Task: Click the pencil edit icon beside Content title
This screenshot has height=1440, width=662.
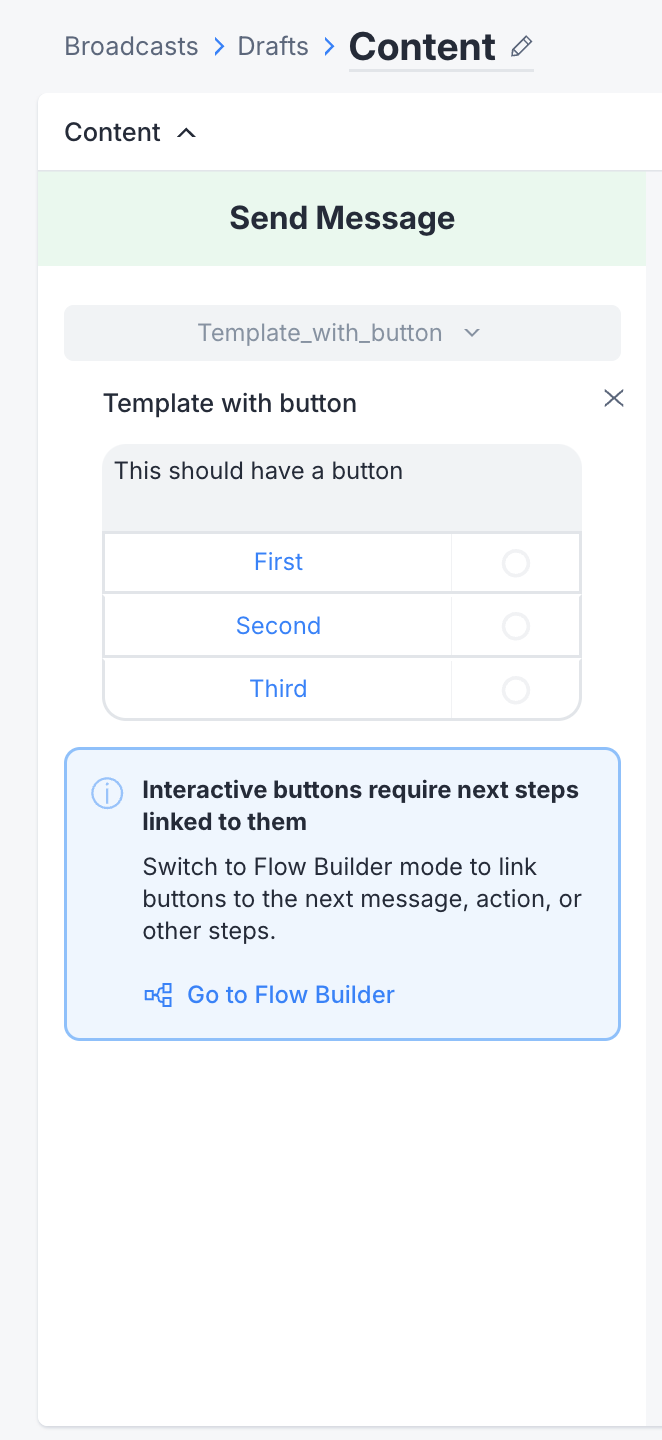Action: click(521, 46)
